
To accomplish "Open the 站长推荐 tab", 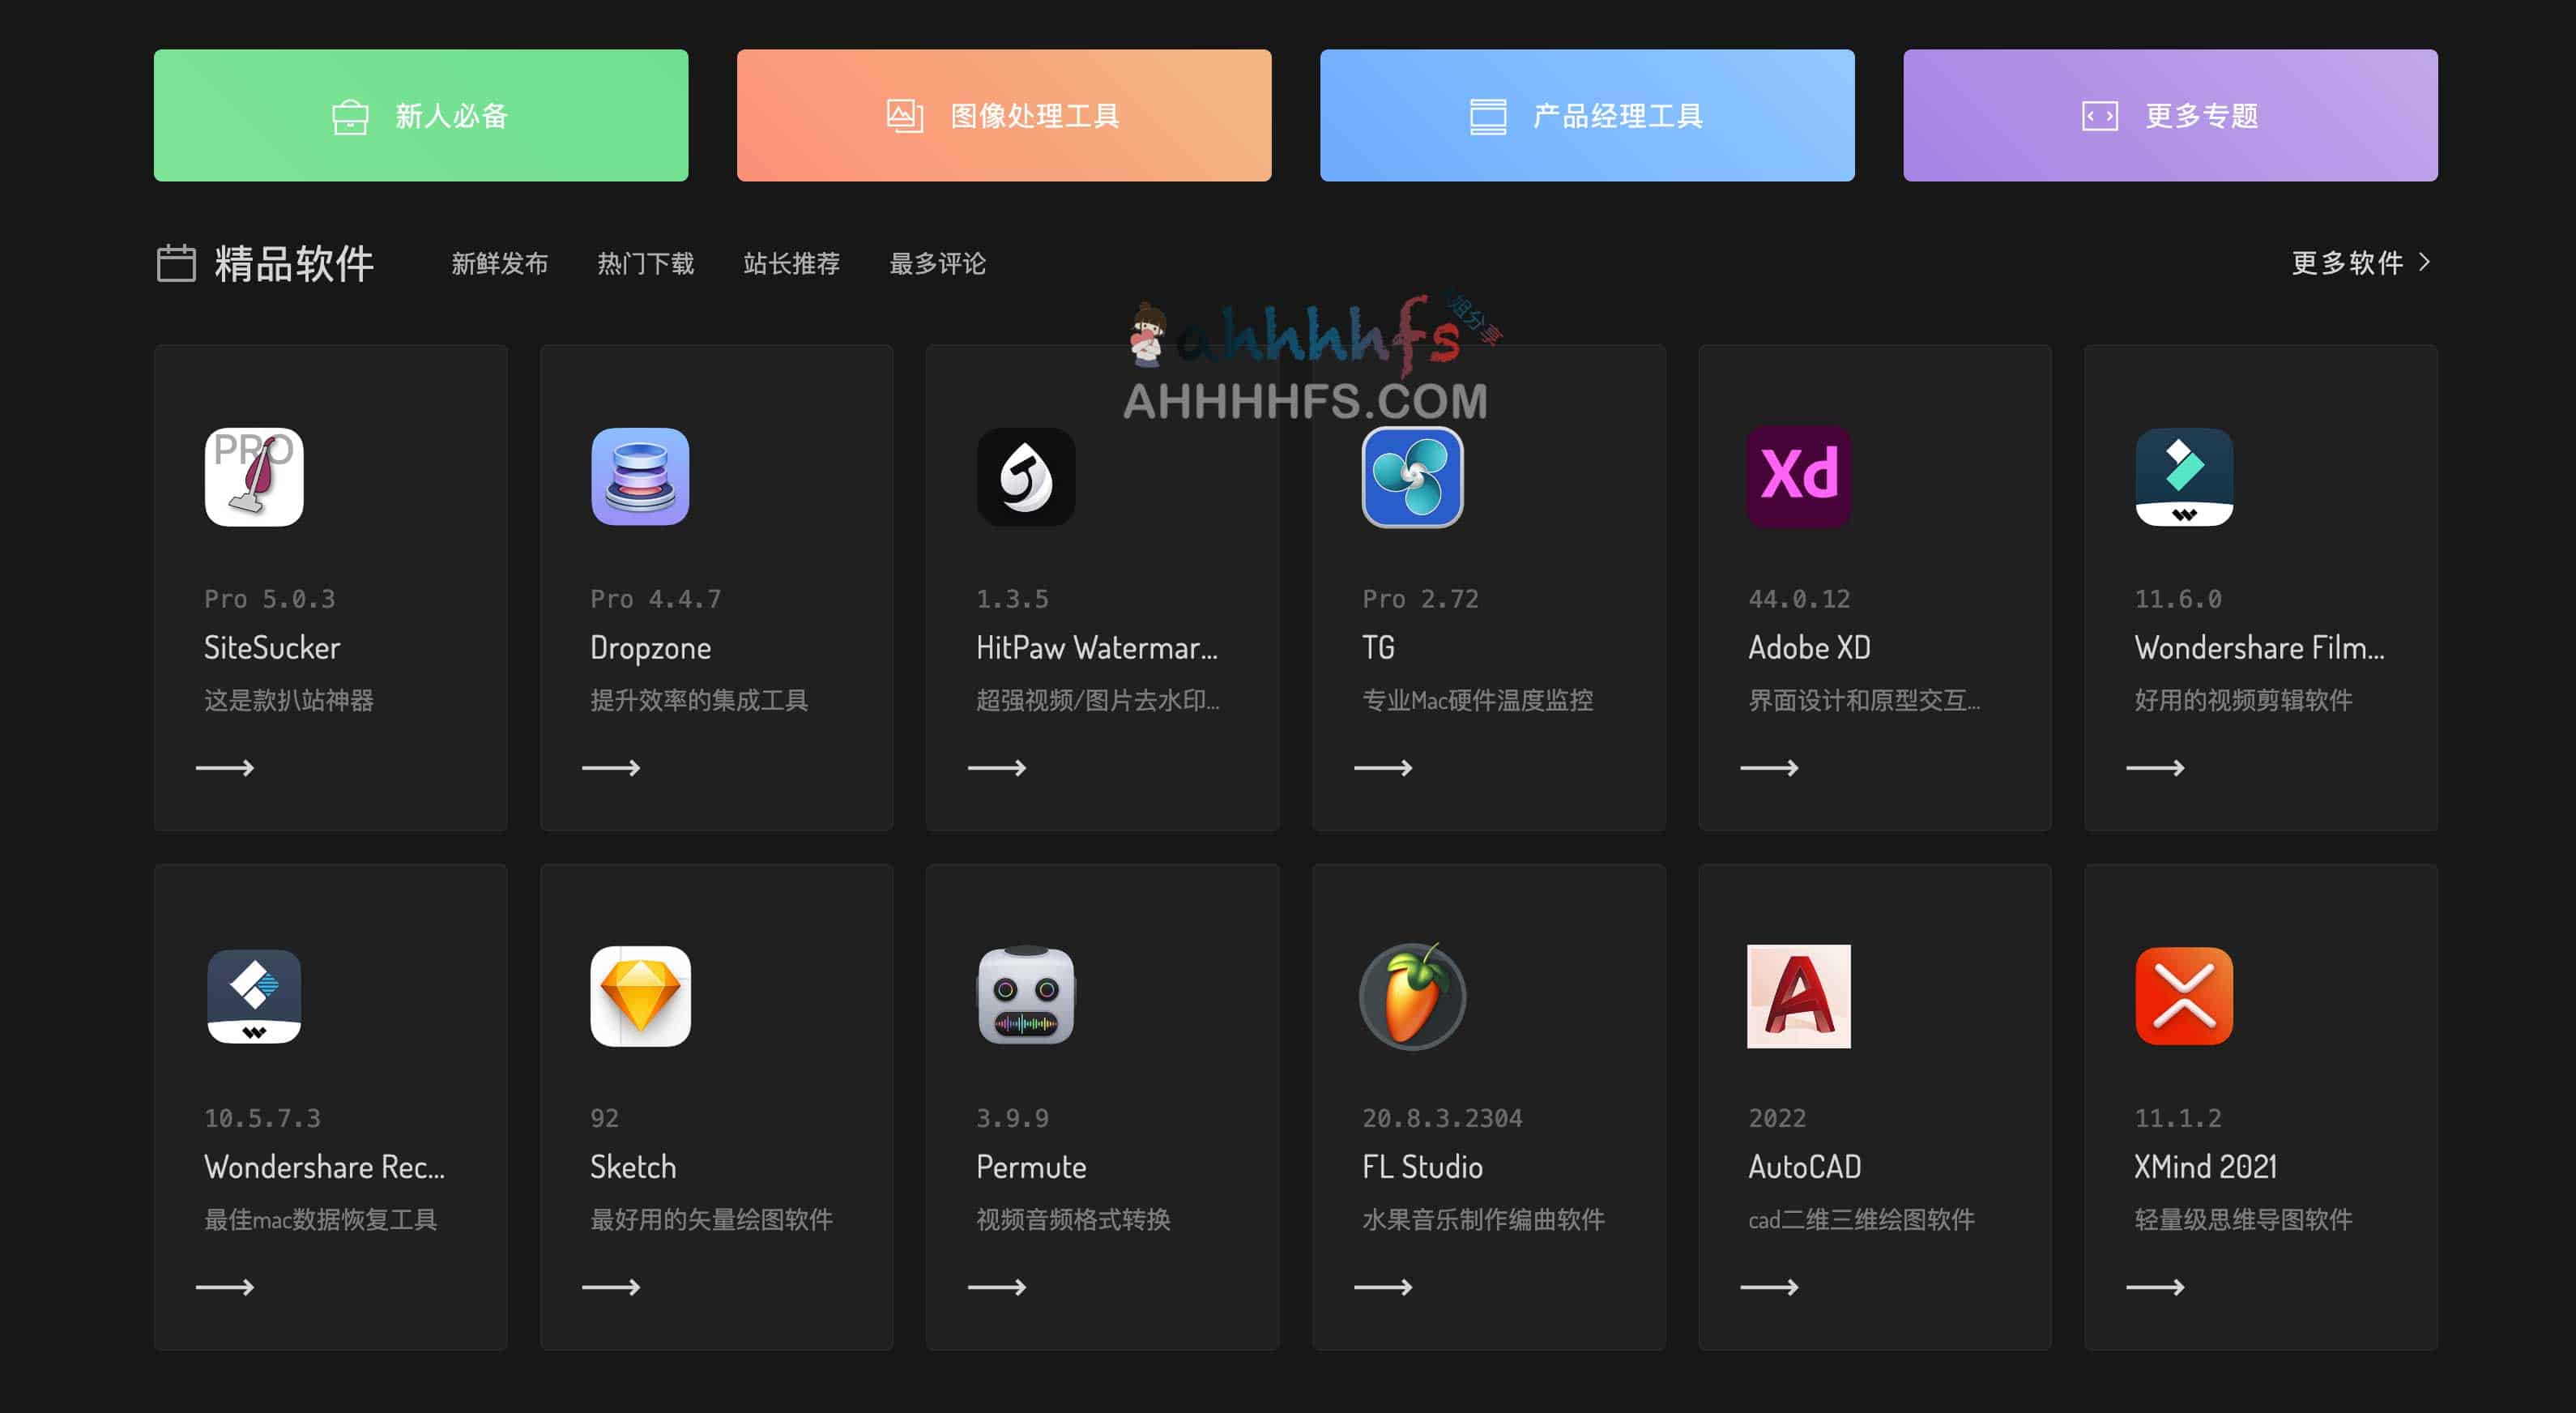I will pyautogui.click(x=791, y=264).
